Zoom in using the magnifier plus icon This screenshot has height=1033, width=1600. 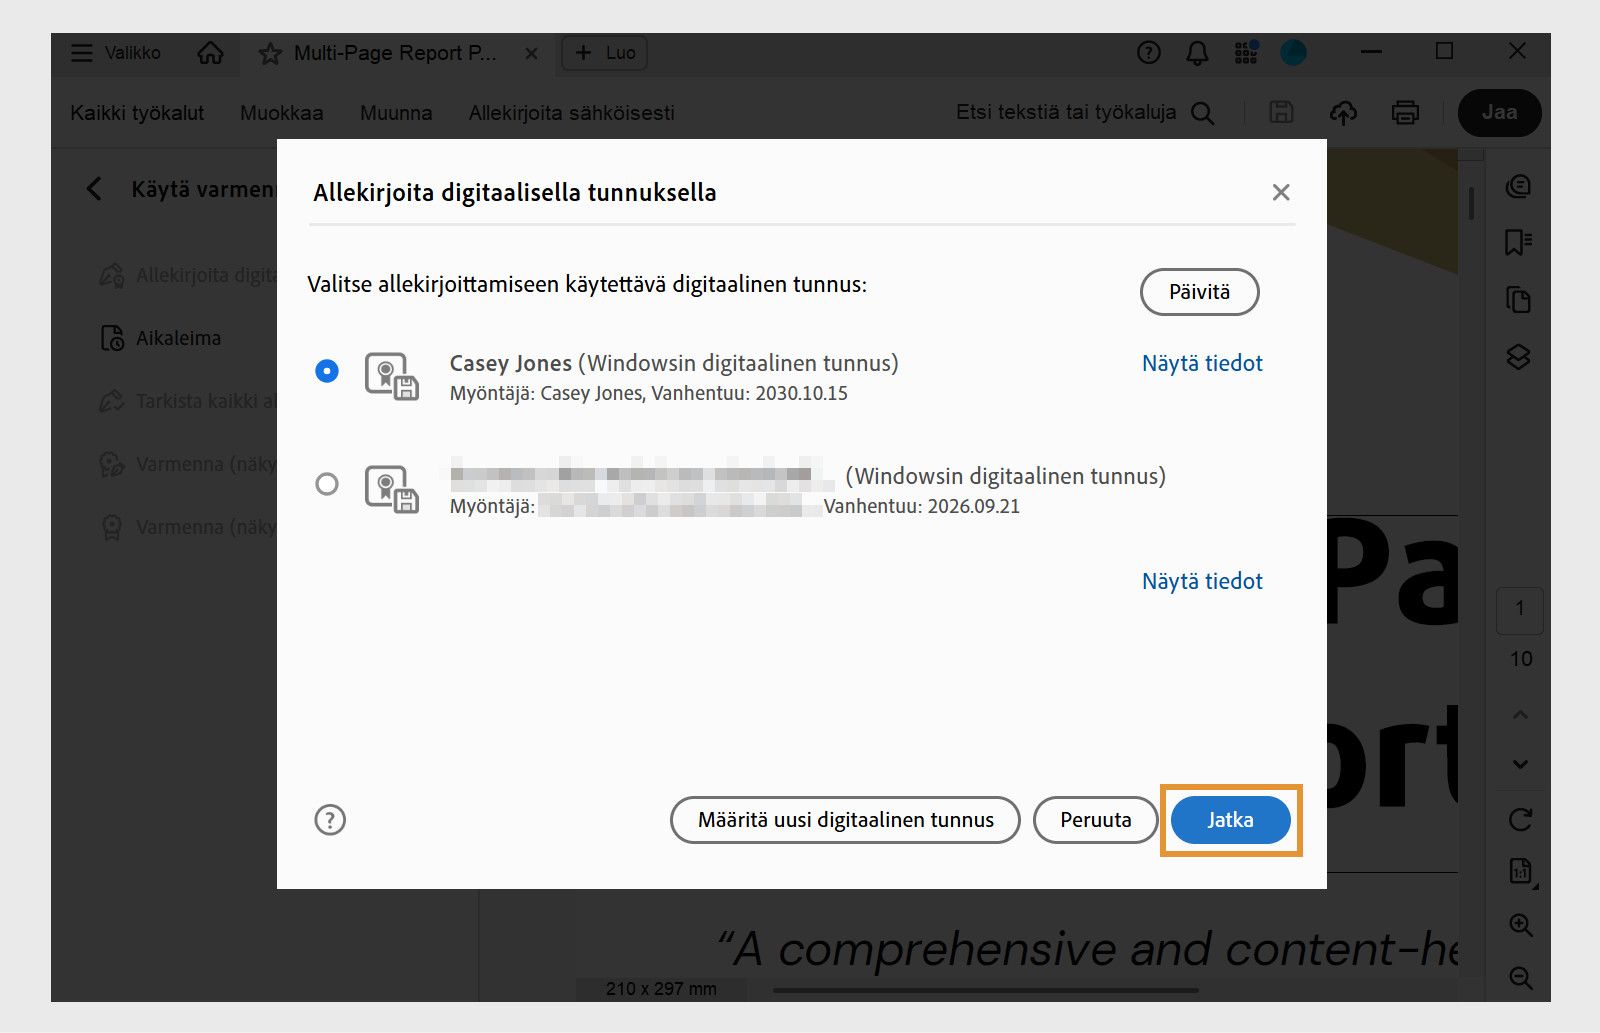pos(1519,925)
